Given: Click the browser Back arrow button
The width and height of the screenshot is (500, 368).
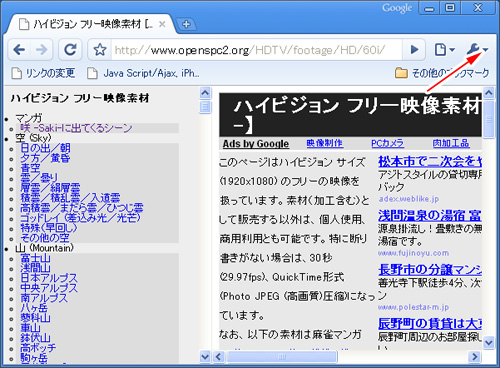Looking at the screenshot, I should [19, 50].
